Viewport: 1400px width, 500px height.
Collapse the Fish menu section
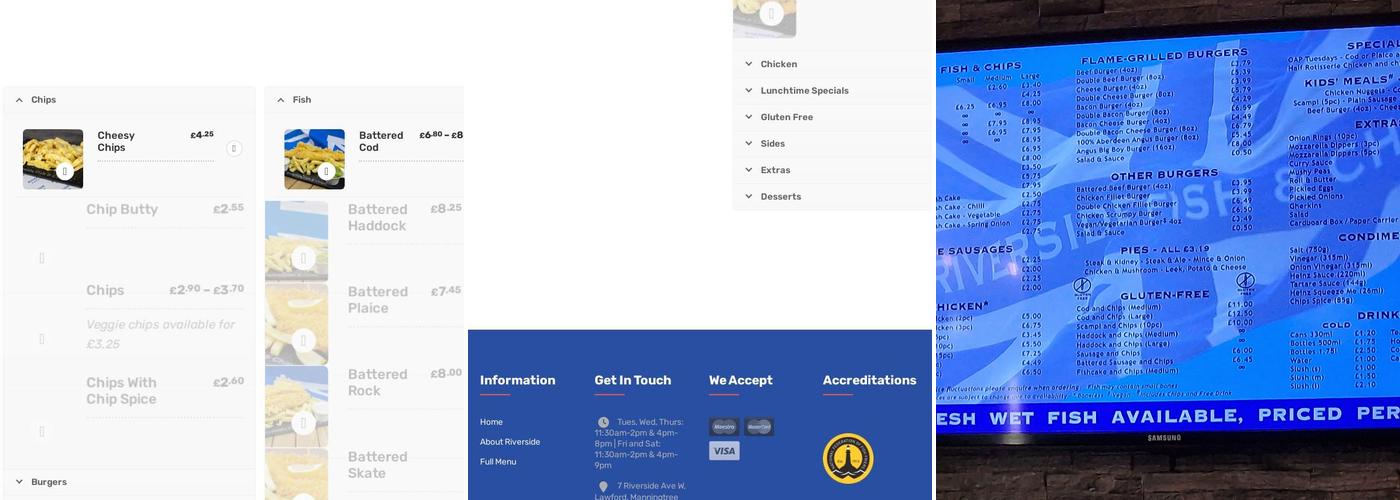(281, 100)
